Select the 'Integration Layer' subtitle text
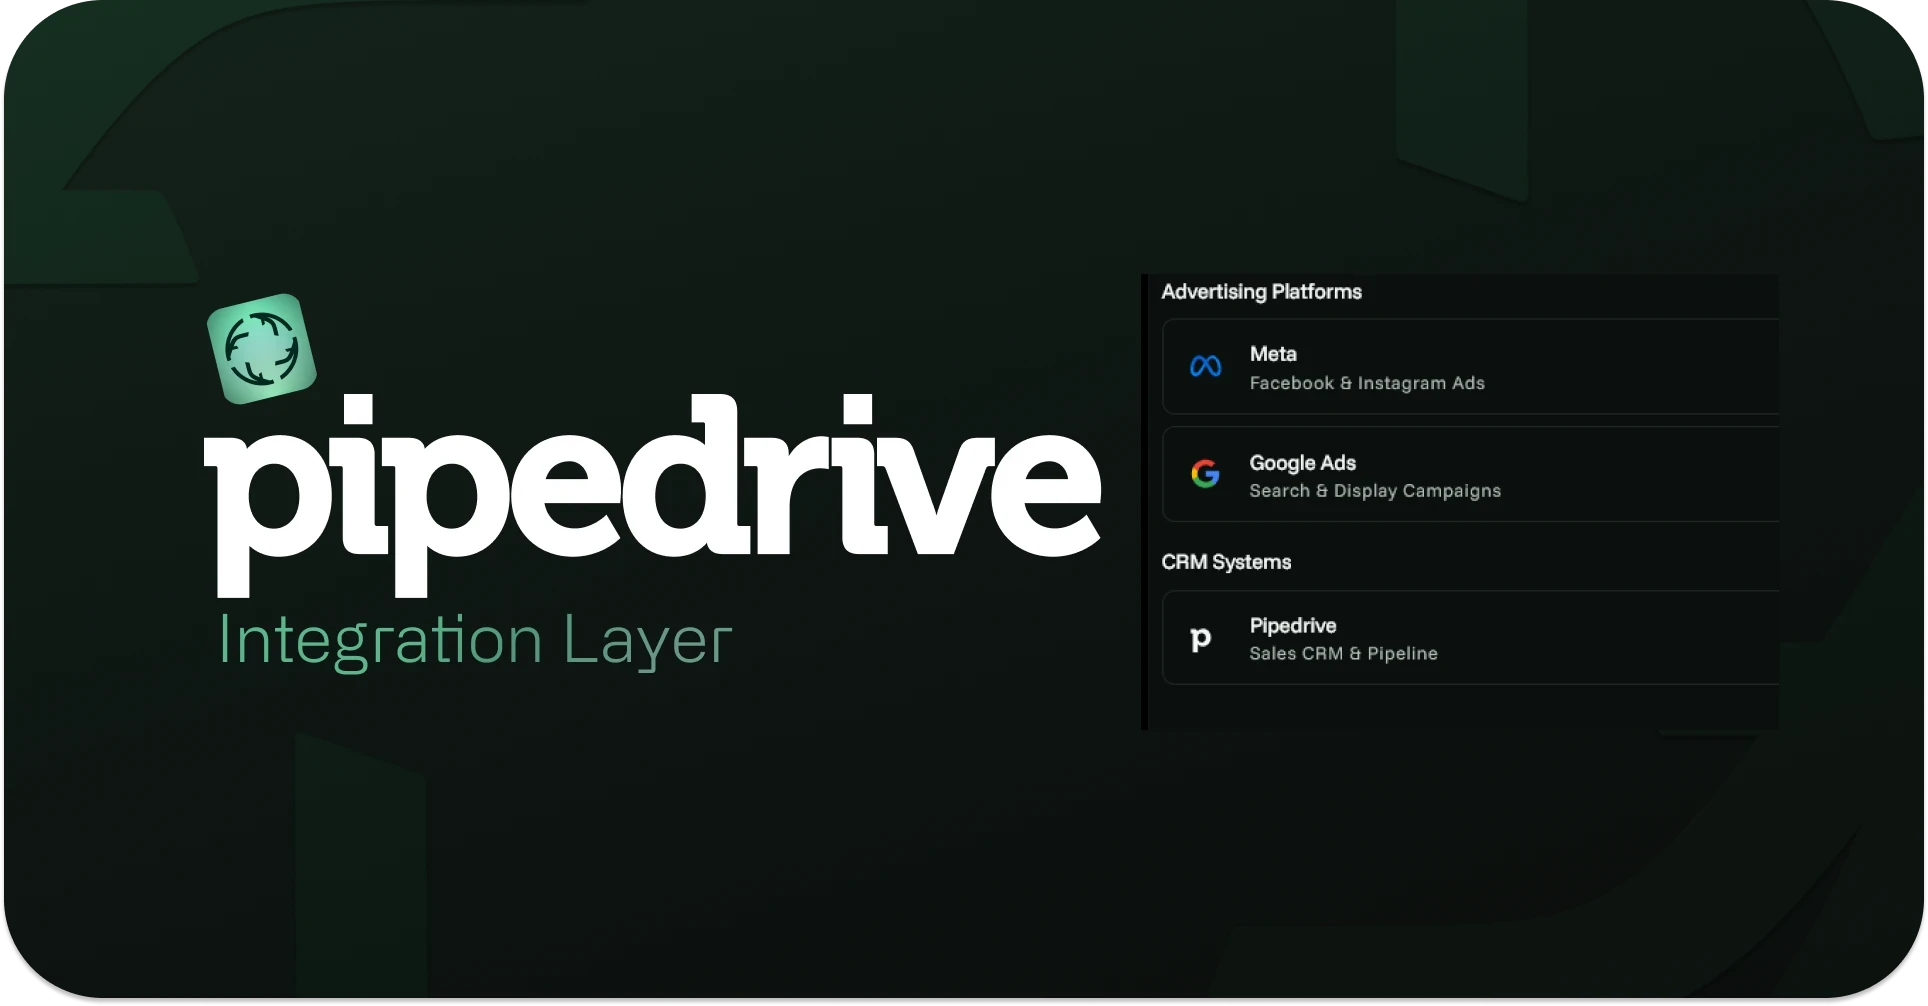Screen dimensions: 1928x1006 (474, 640)
